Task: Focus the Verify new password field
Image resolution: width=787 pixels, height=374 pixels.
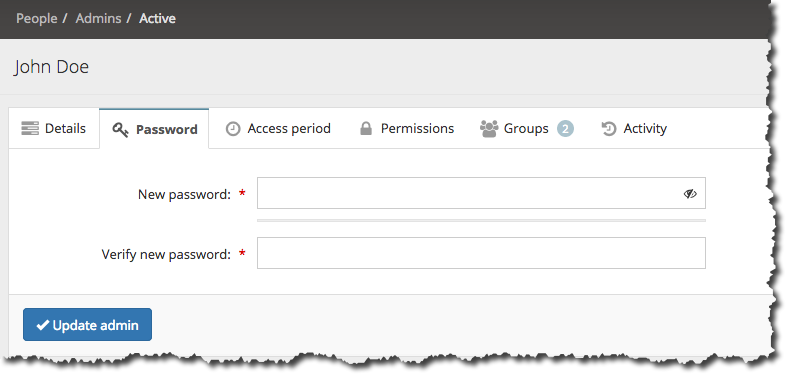Action: tap(481, 253)
